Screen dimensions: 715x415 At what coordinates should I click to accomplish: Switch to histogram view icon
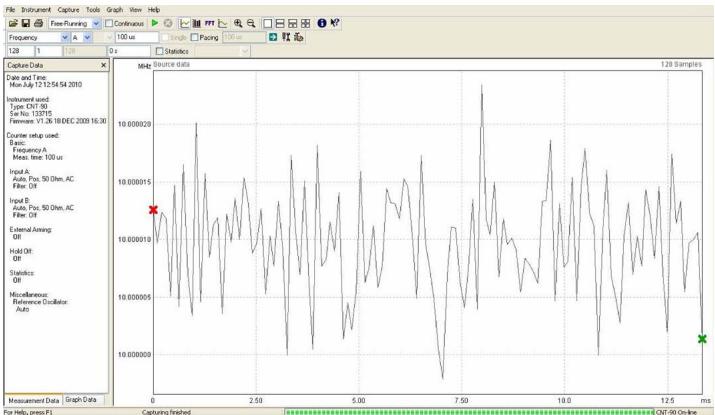[x=197, y=23]
